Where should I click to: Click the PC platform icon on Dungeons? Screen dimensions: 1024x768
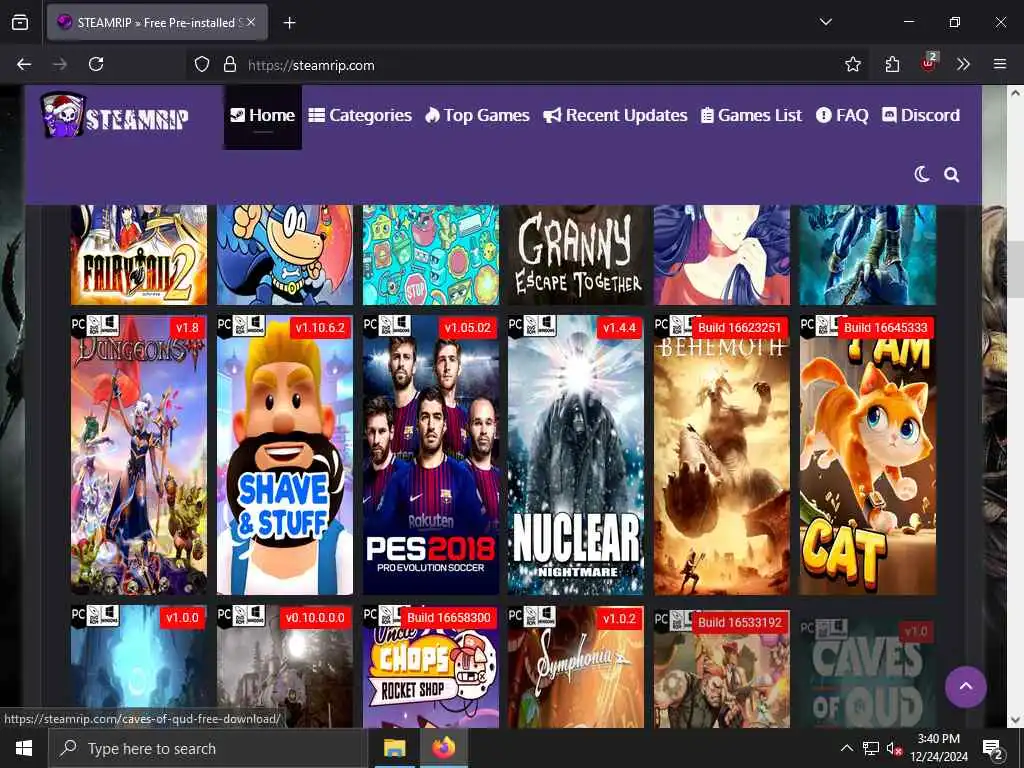(78, 325)
